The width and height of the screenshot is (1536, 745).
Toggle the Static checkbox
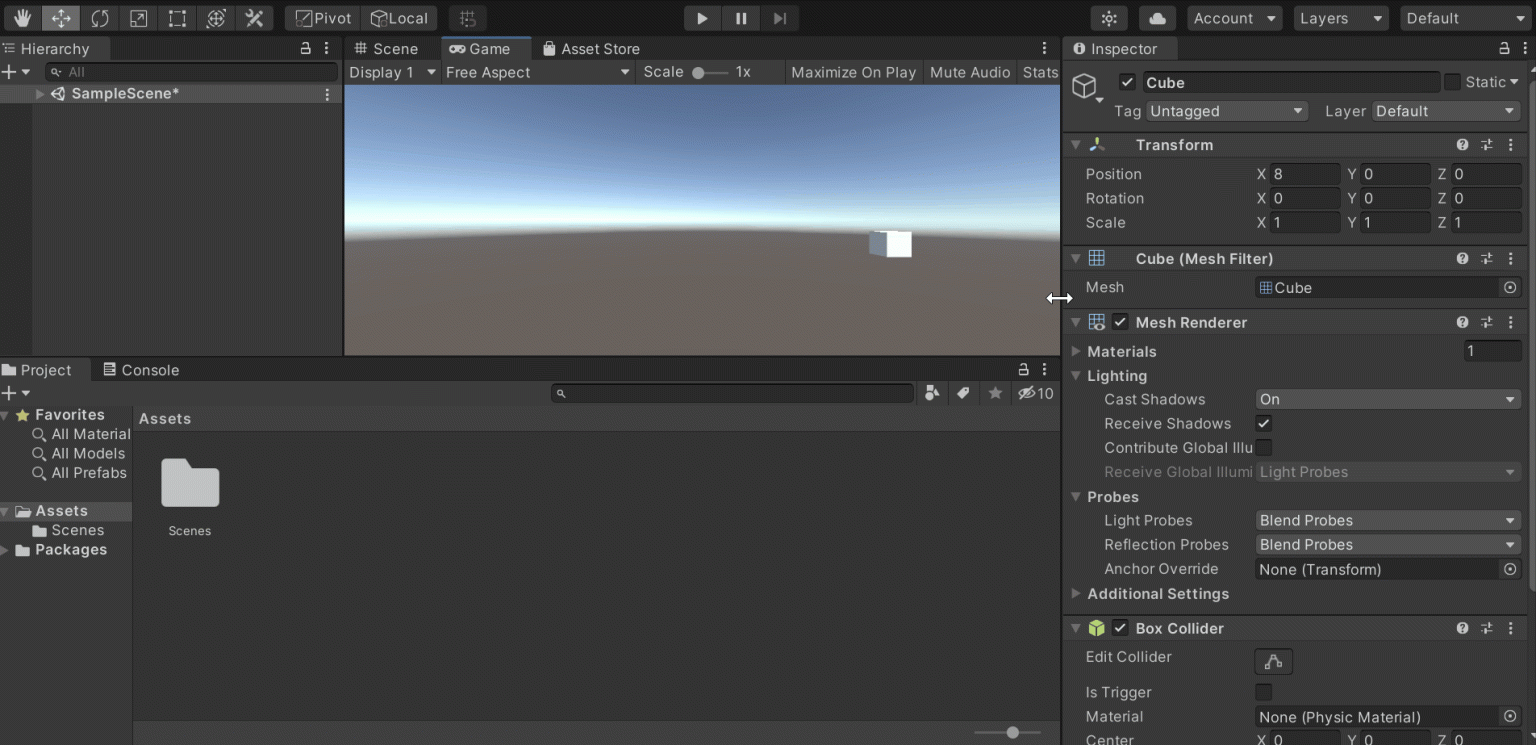point(1452,82)
